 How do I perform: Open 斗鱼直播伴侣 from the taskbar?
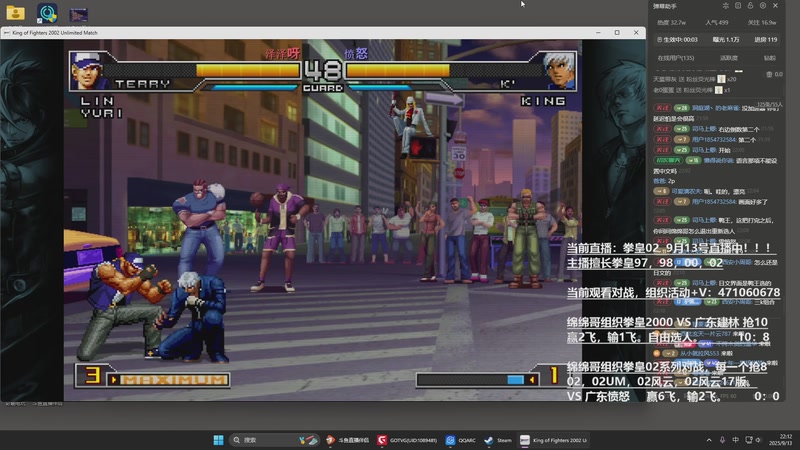pos(348,440)
